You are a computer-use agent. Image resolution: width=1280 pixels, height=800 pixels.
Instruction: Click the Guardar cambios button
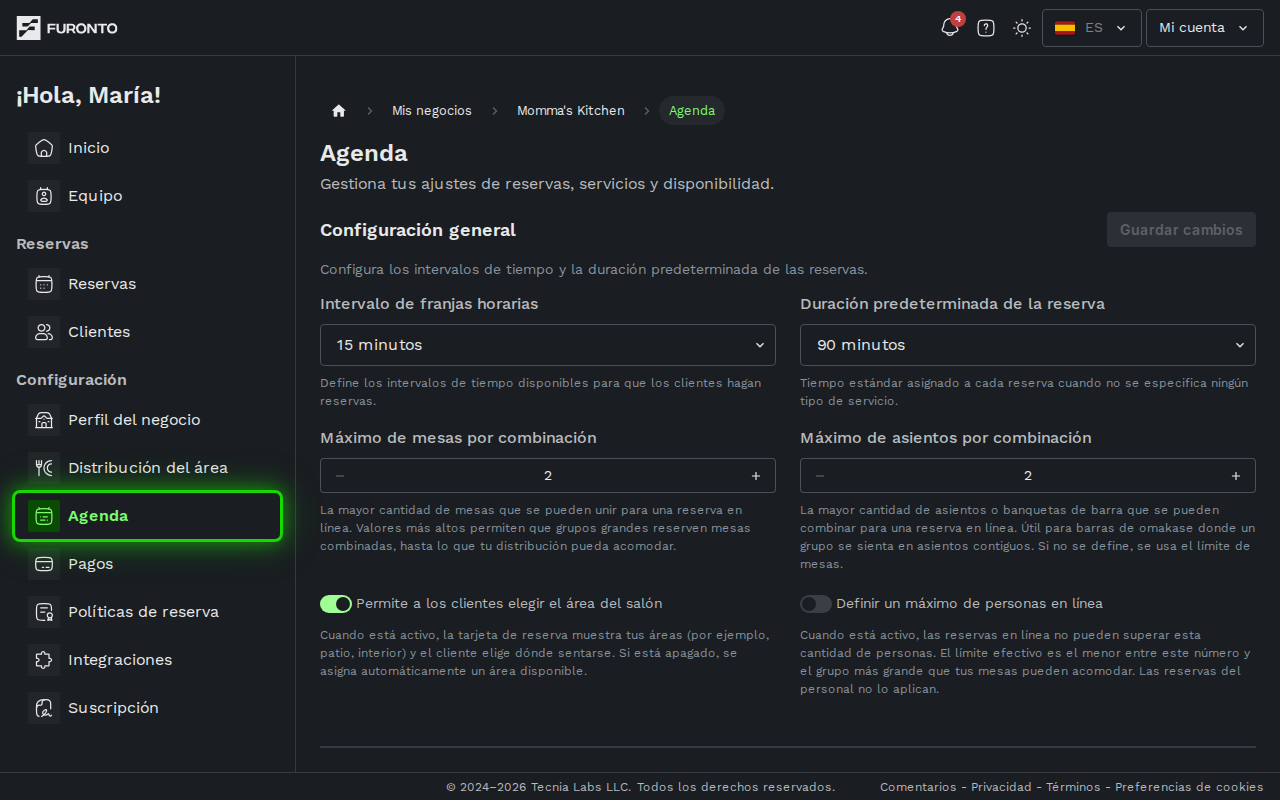[x=1181, y=230]
